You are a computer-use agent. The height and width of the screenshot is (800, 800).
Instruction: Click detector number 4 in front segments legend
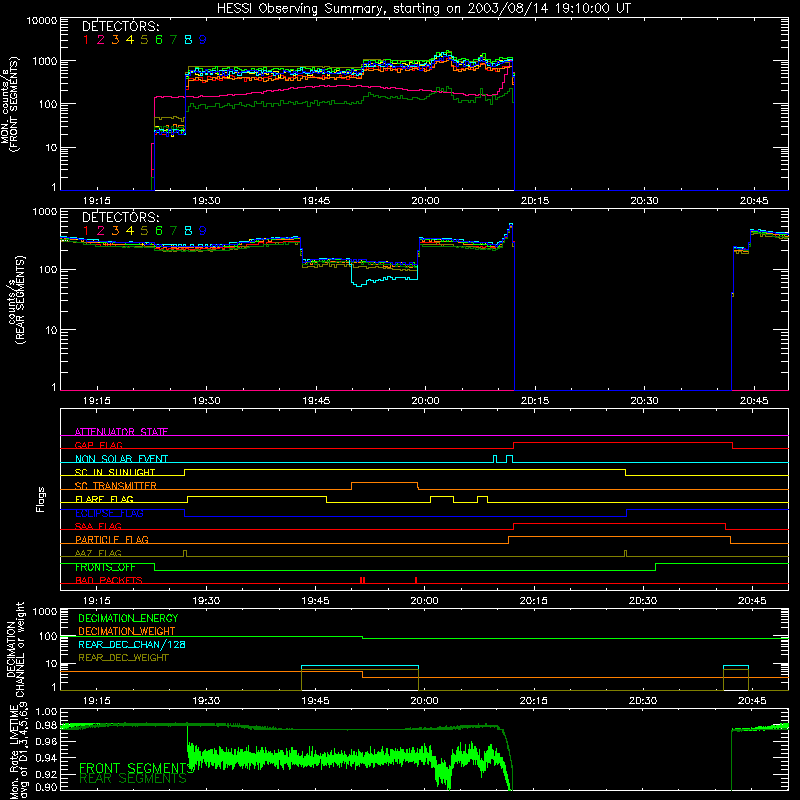(x=130, y=40)
